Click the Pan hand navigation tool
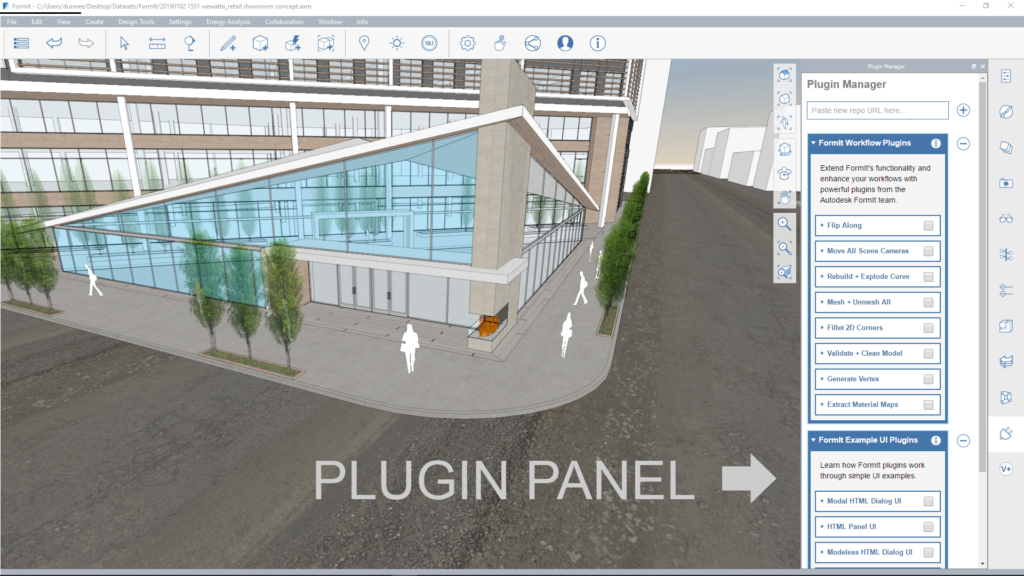This screenshot has height=576, width=1024. click(x=784, y=198)
